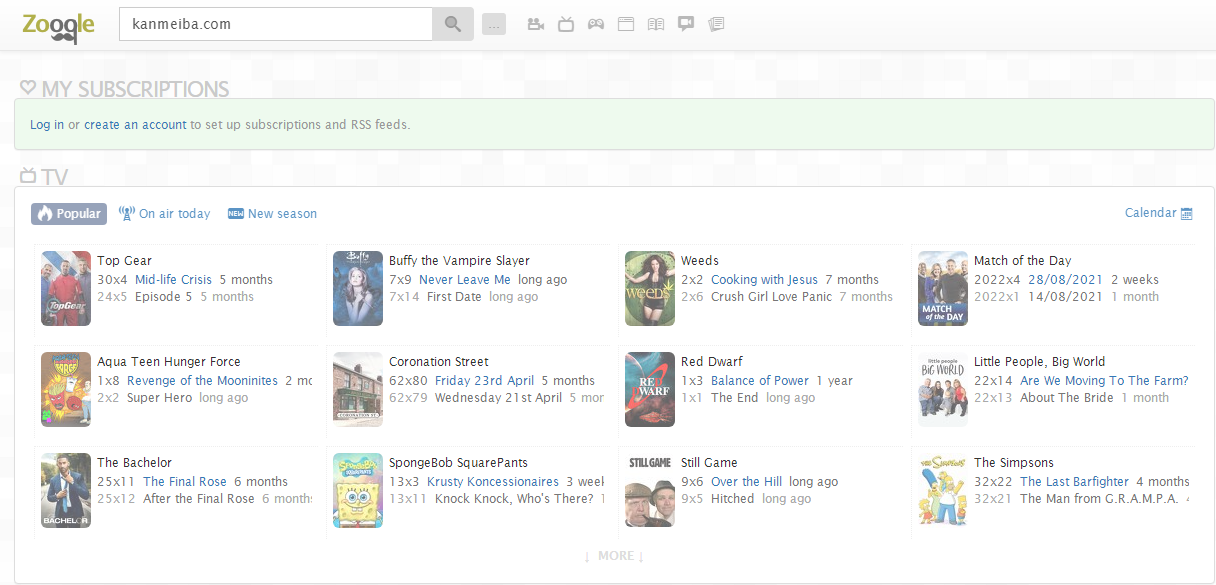Viewport: 1216px width, 585px height.
Task: Click Super Hero under Aqua Teen
Action: point(159,398)
